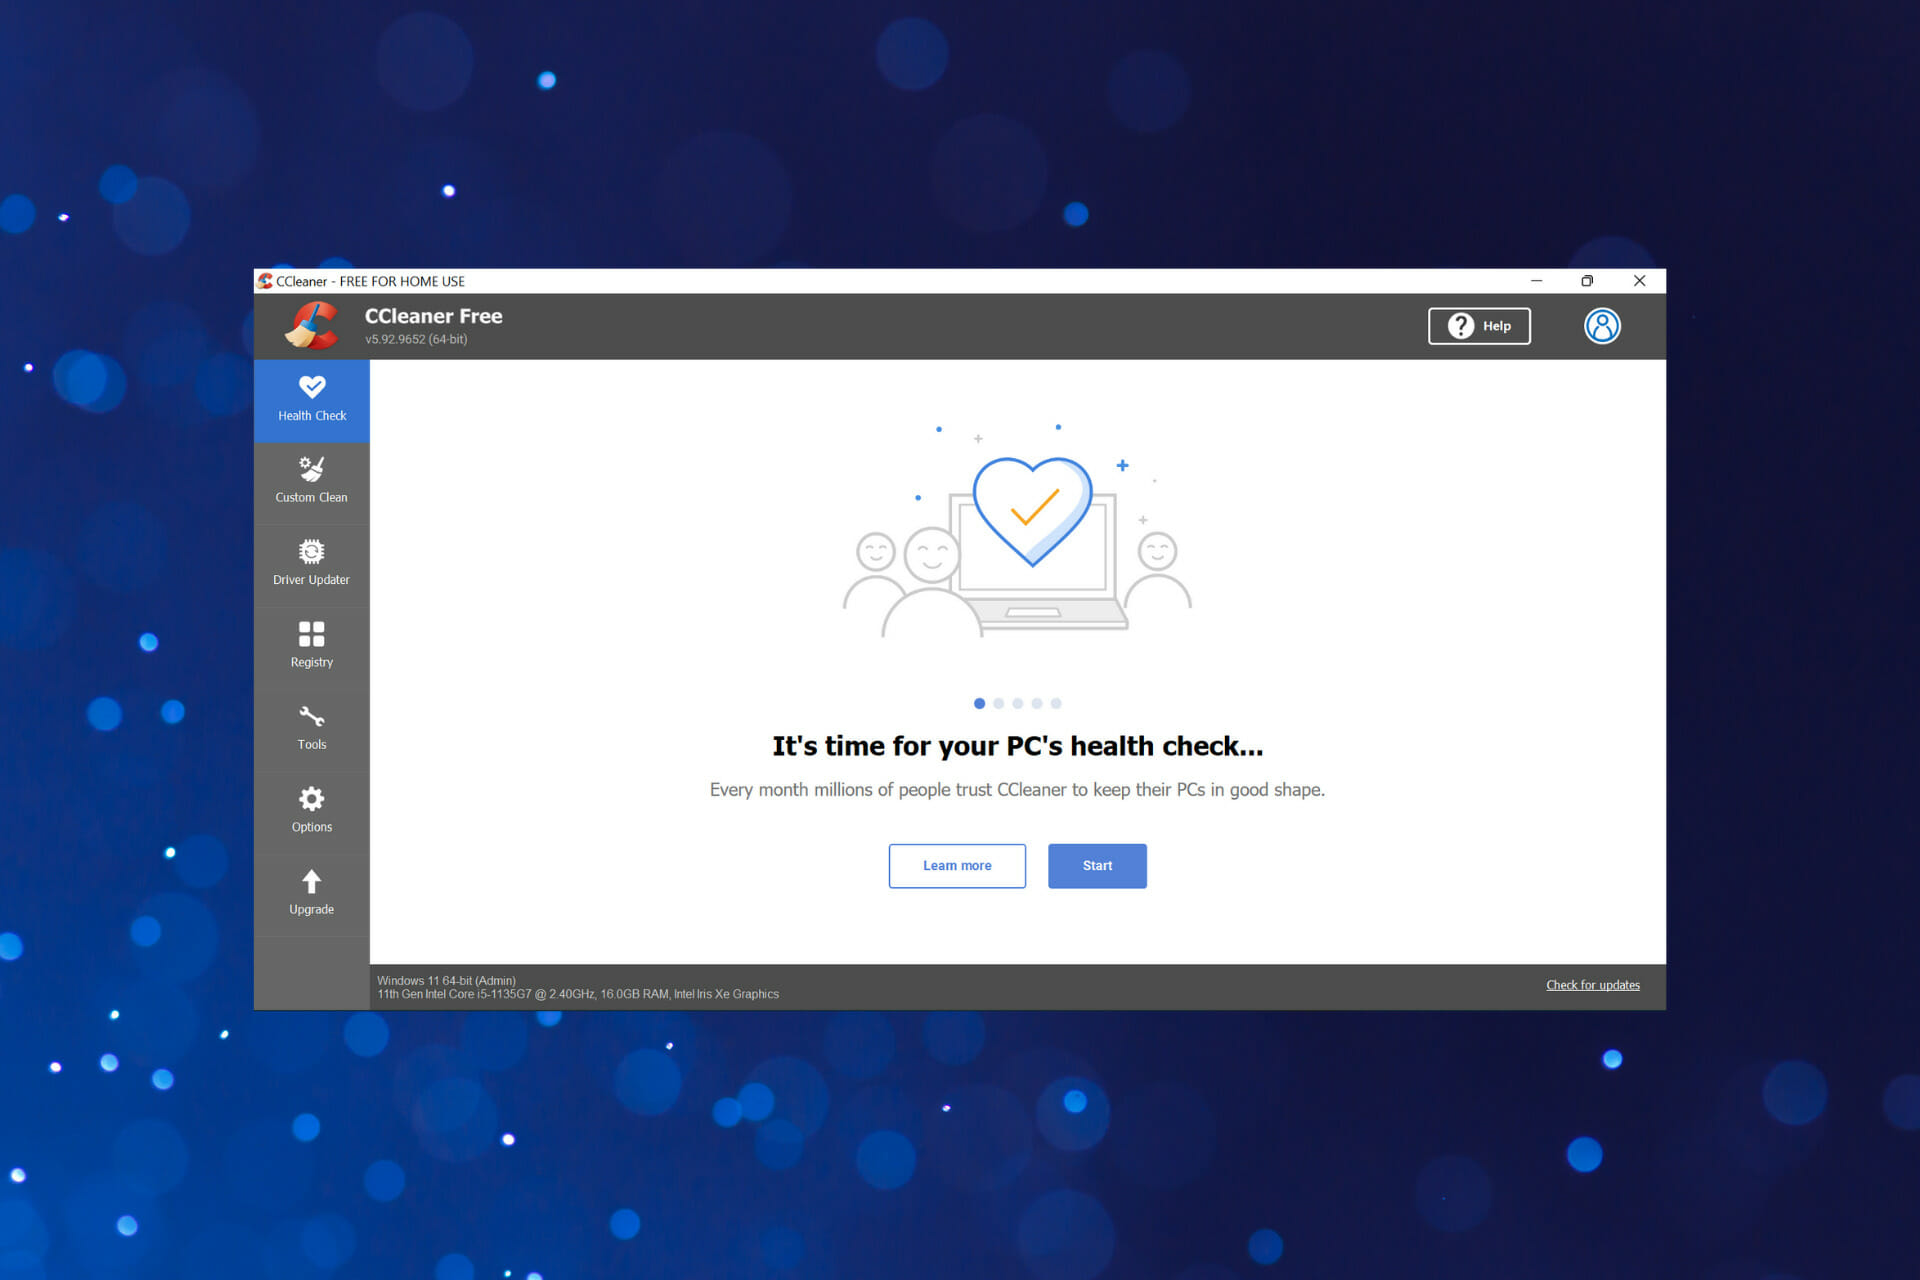The height and width of the screenshot is (1280, 1920).
Task: Navigate to third carousel slide
Action: pyautogui.click(x=1019, y=701)
